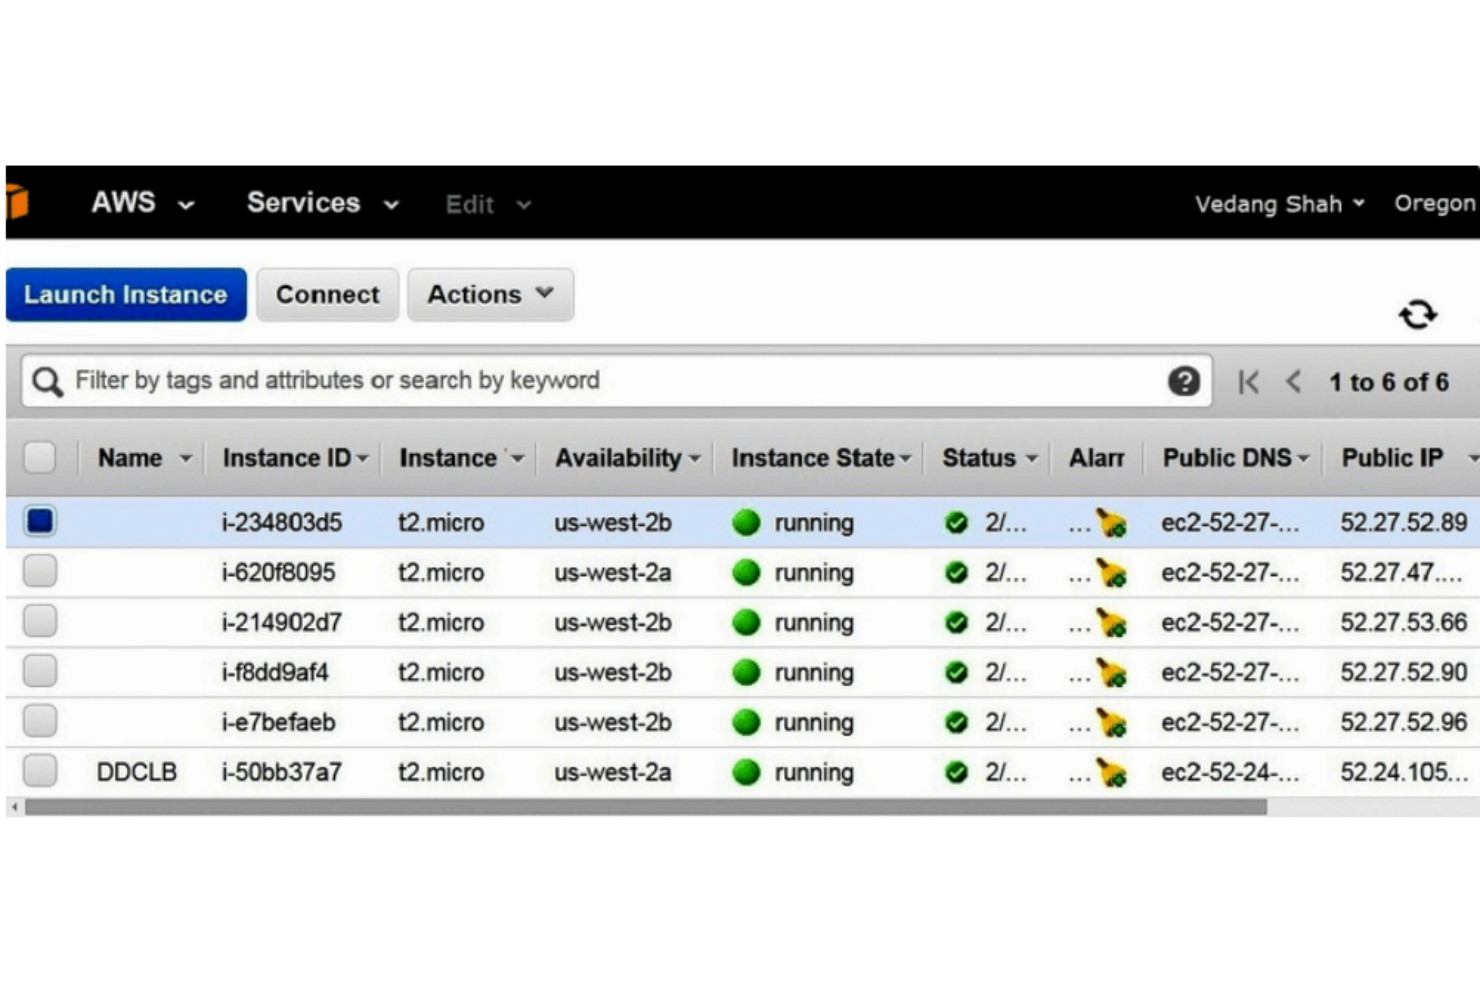Open the Actions dropdown
Viewport: 1480px width, 987px height.
(489, 294)
